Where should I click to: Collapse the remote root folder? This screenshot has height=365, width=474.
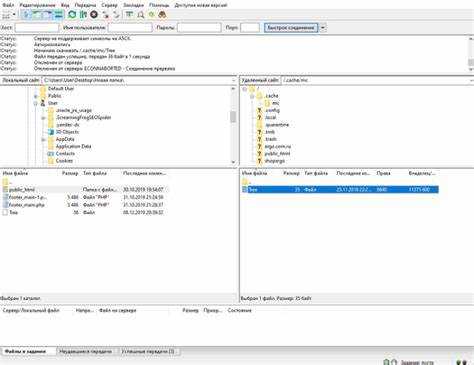click(x=245, y=89)
